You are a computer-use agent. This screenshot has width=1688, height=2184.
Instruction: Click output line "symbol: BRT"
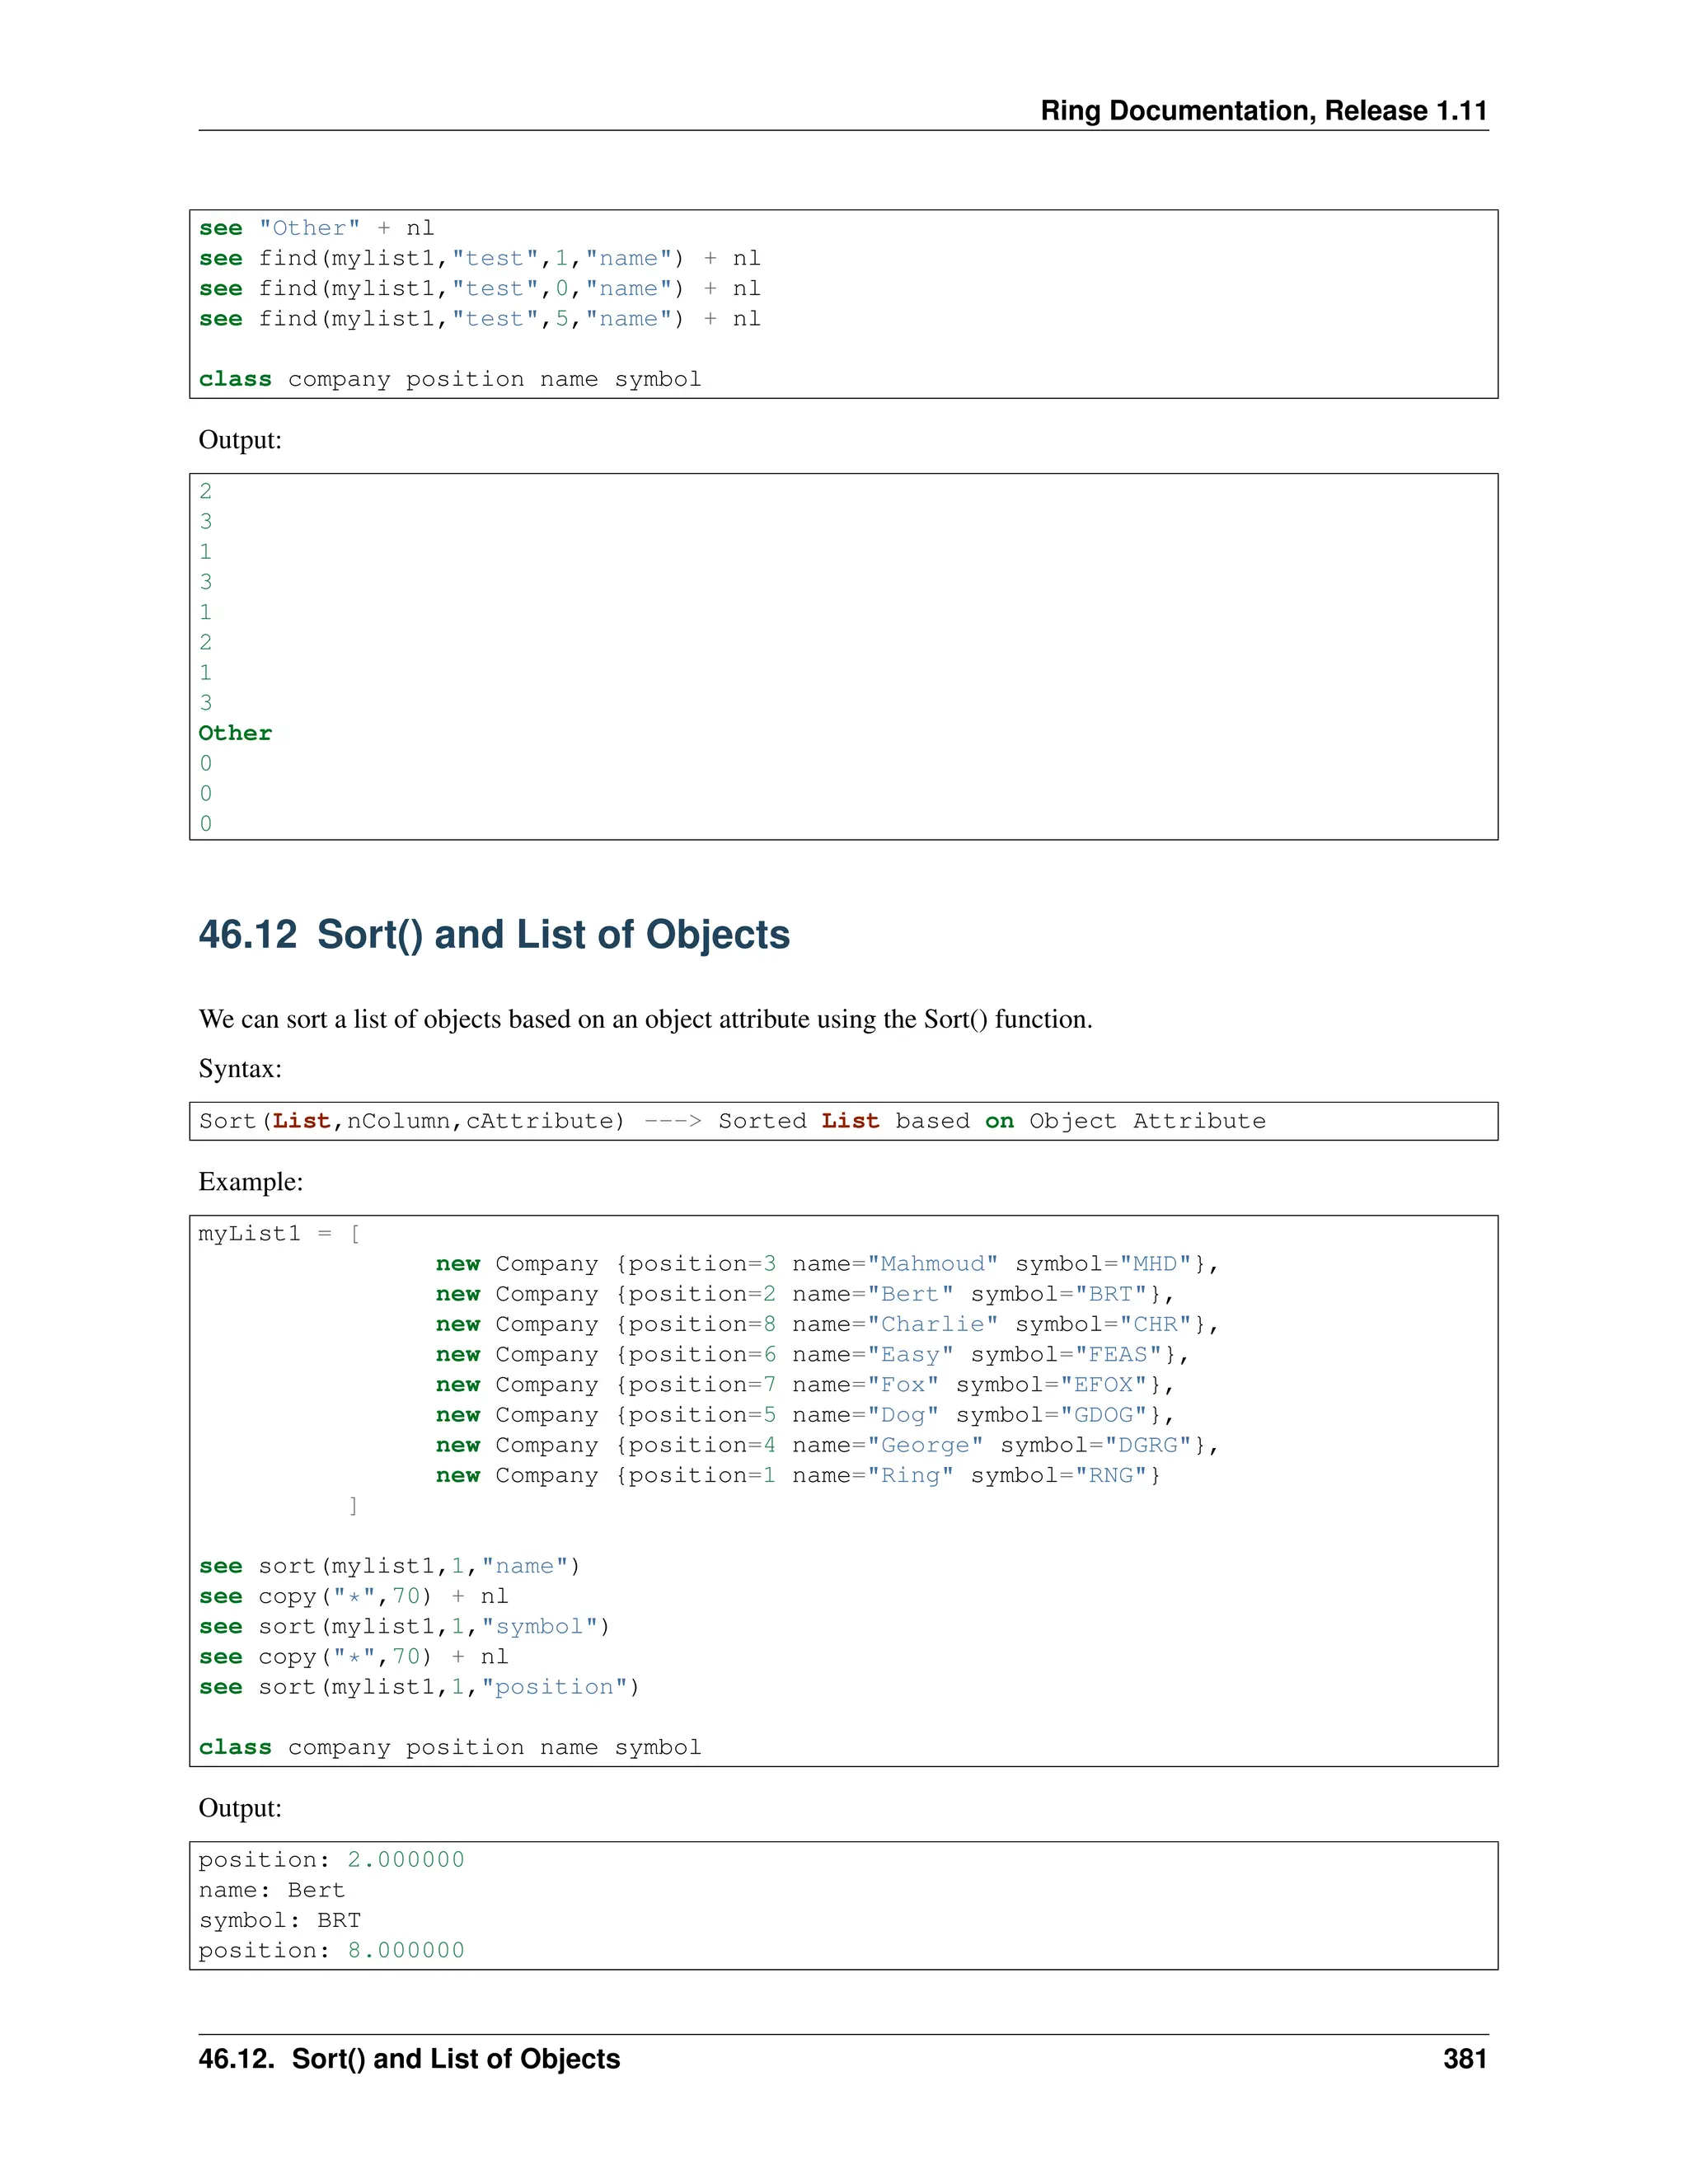click(x=279, y=1920)
